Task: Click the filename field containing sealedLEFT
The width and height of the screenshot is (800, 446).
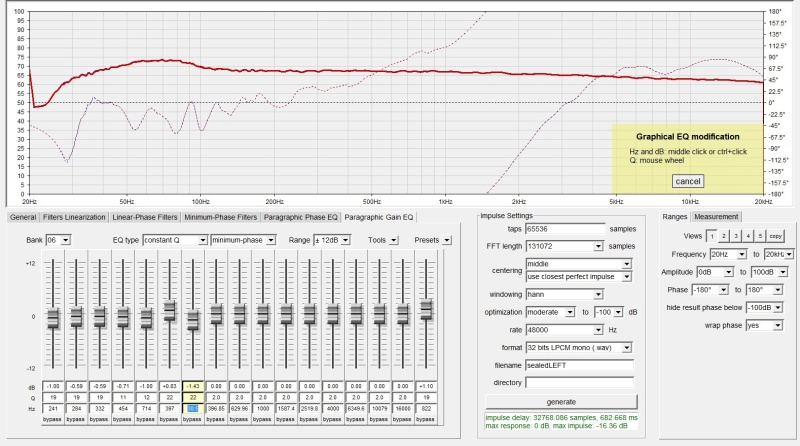Action: pyautogui.click(x=580, y=364)
